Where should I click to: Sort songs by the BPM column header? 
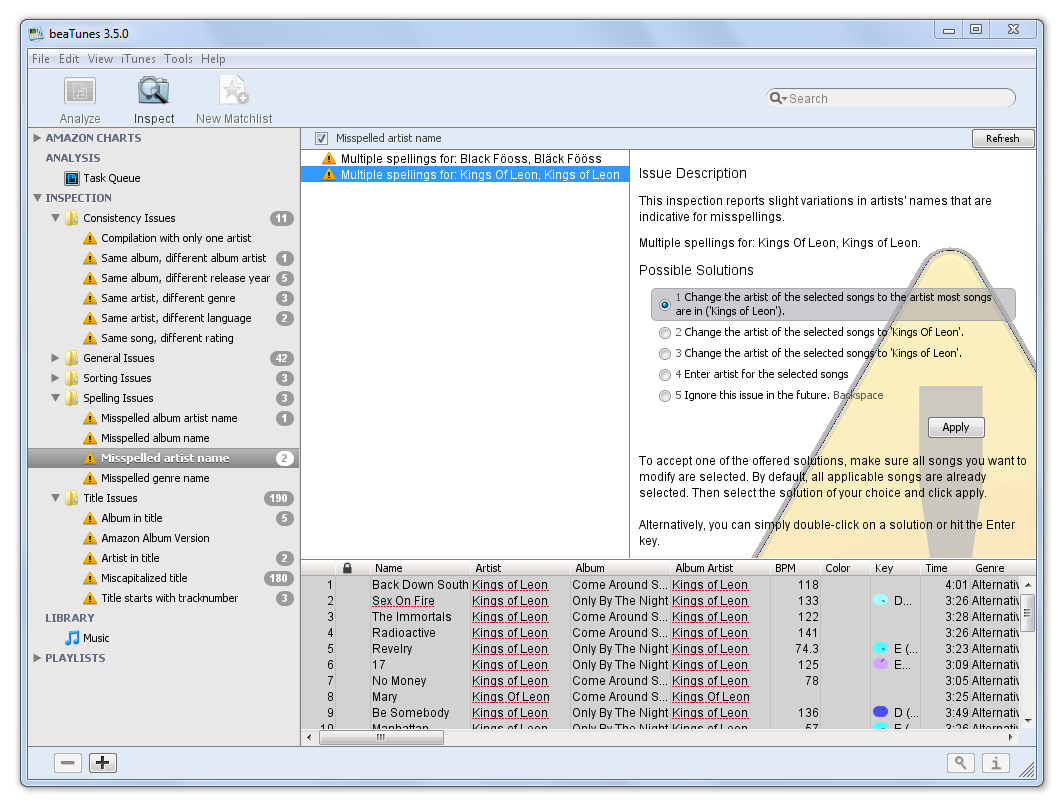pos(795,568)
